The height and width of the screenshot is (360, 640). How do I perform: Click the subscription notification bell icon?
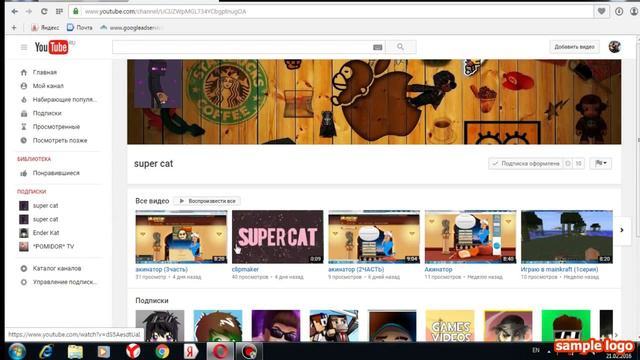(x=567, y=164)
